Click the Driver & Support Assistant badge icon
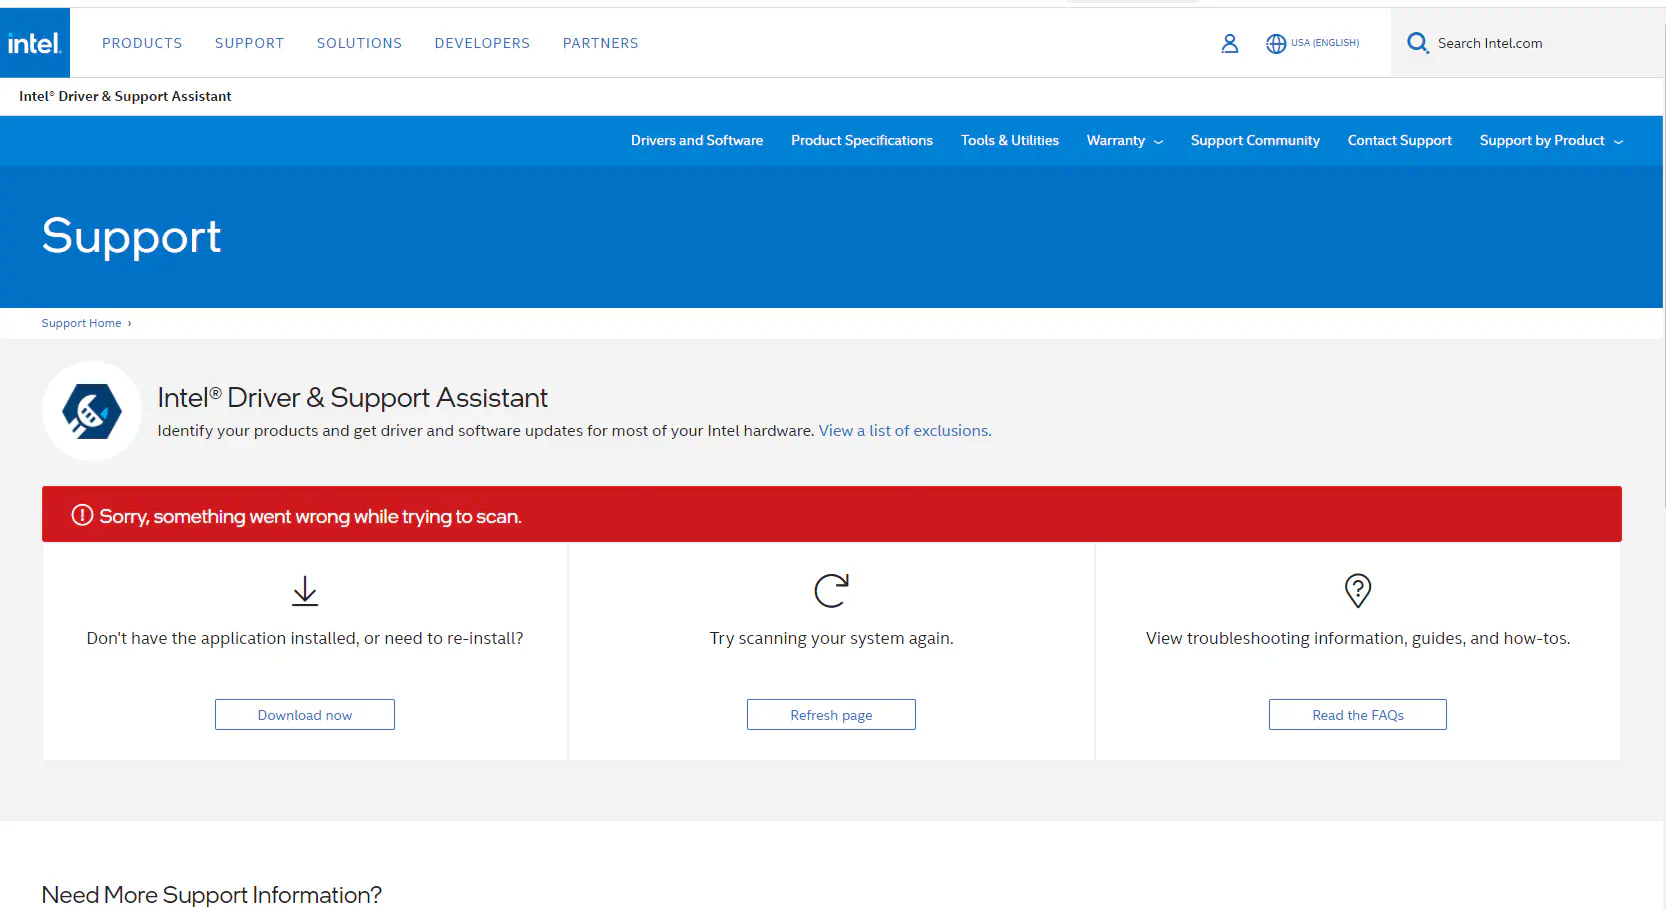The height and width of the screenshot is (910, 1666). [x=92, y=411]
